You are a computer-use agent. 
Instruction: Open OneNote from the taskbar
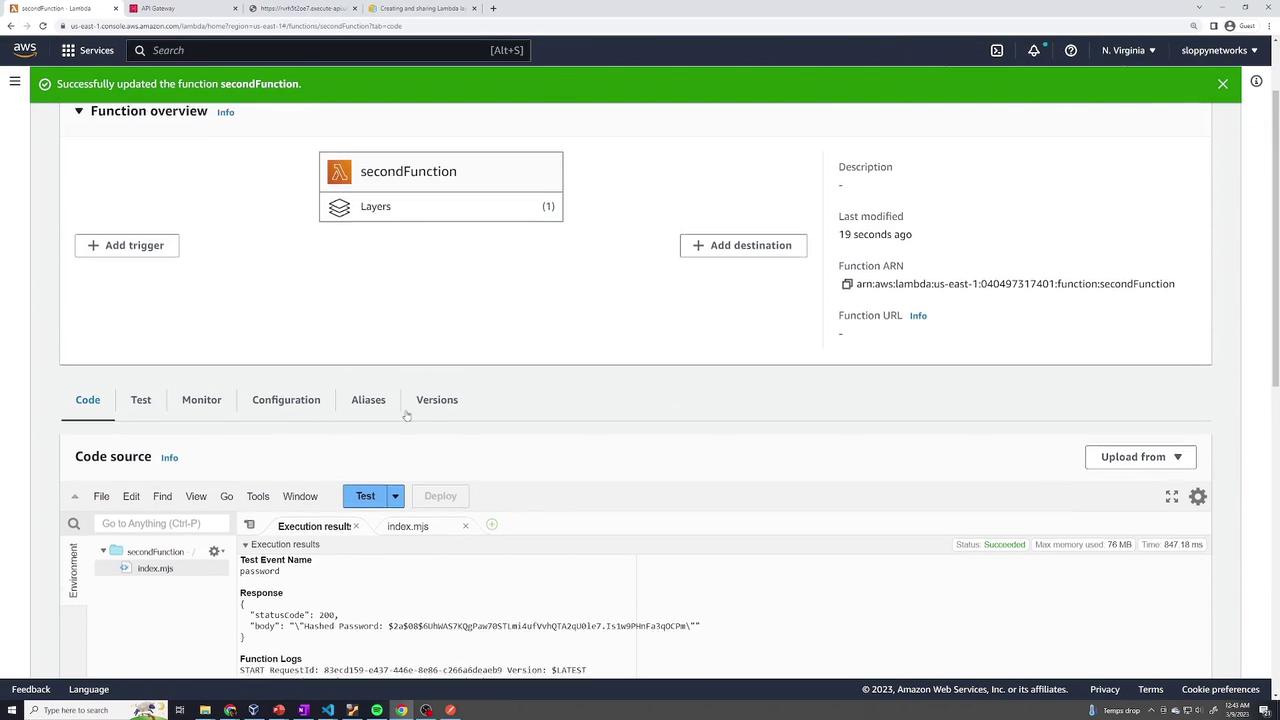(x=303, y=710)
